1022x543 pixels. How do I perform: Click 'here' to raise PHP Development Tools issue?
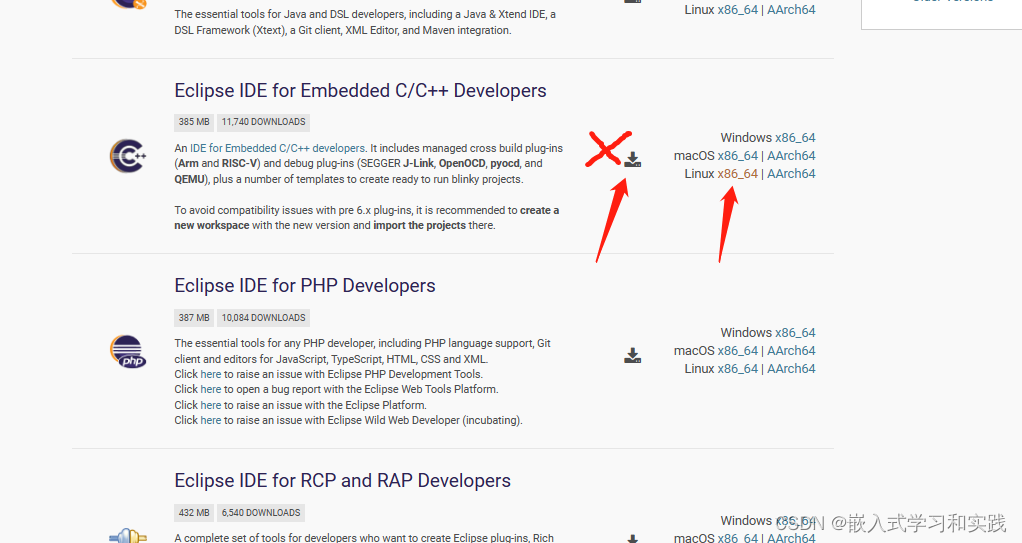[x=211, y=374]
